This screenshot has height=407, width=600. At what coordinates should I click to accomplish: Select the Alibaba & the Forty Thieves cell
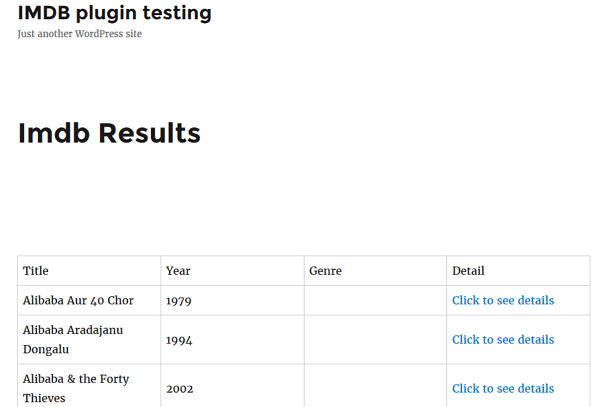89,386
